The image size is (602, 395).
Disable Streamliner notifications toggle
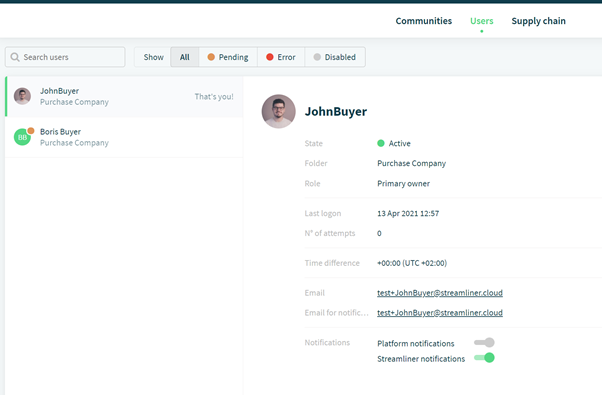(484, 358)
